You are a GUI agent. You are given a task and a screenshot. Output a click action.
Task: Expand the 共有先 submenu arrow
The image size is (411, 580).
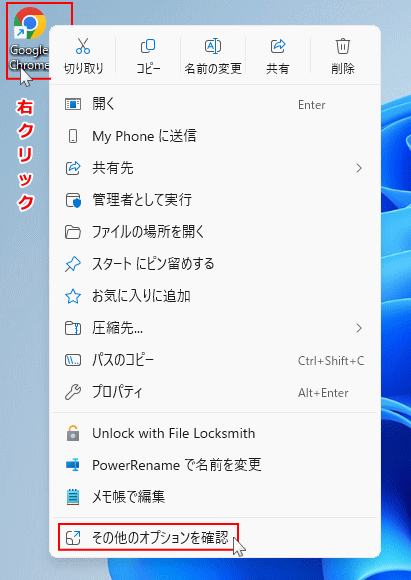359,168
